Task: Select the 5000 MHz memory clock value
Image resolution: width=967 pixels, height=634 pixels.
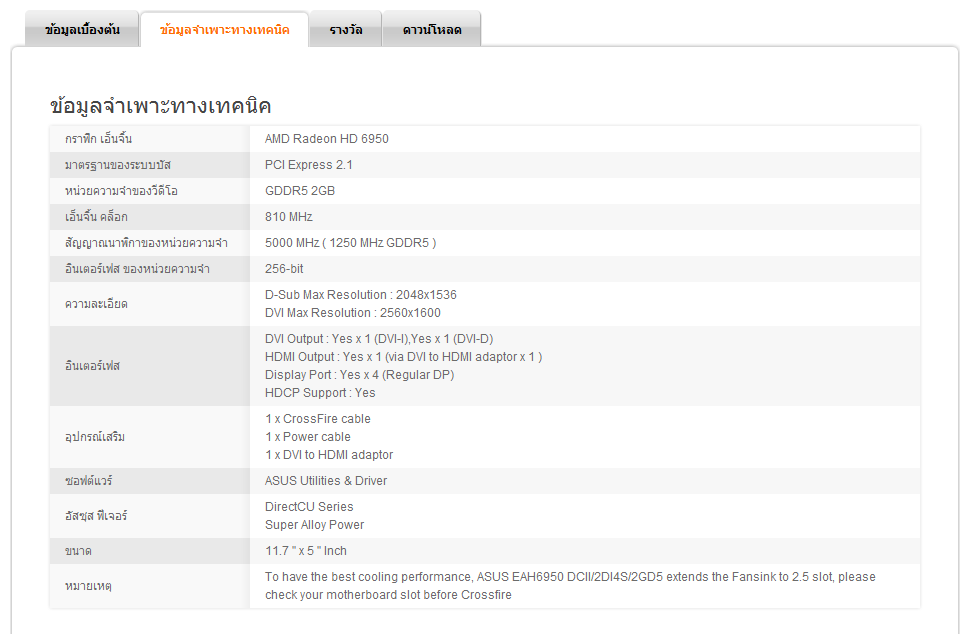Action: (350, 242)
